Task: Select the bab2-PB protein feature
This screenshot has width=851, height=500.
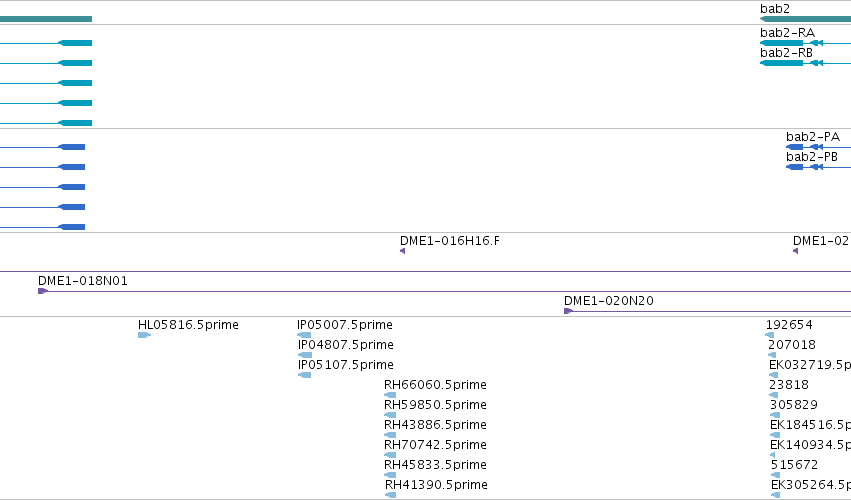Action: pos(818,167)
